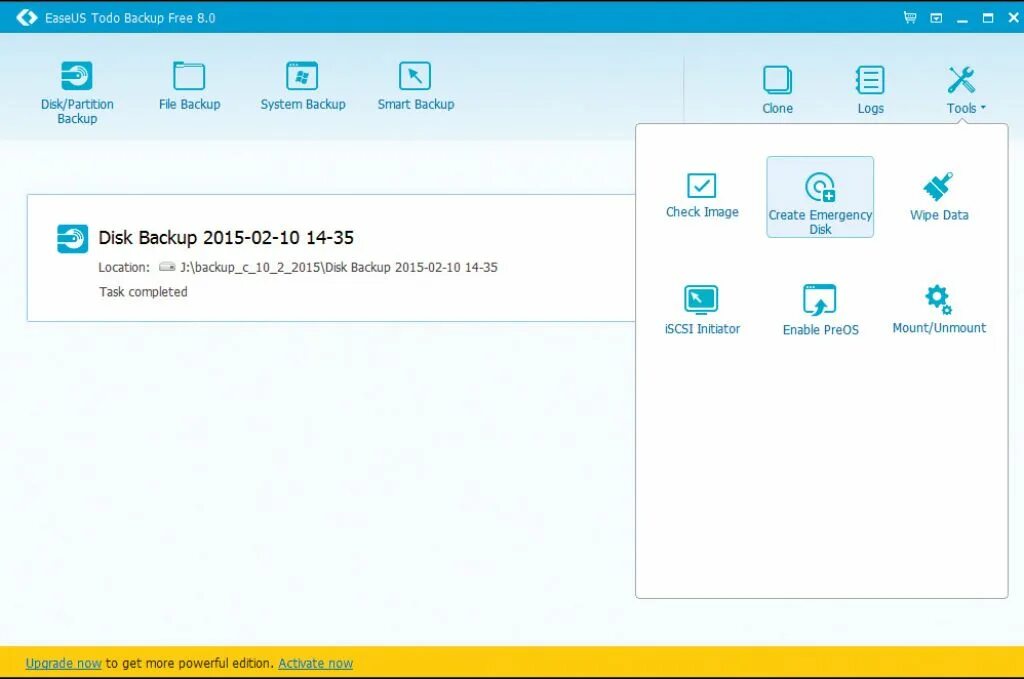Open the title bar dropdown menu icon
This screenshot has width=1024, height=679.
coord(936,18)
